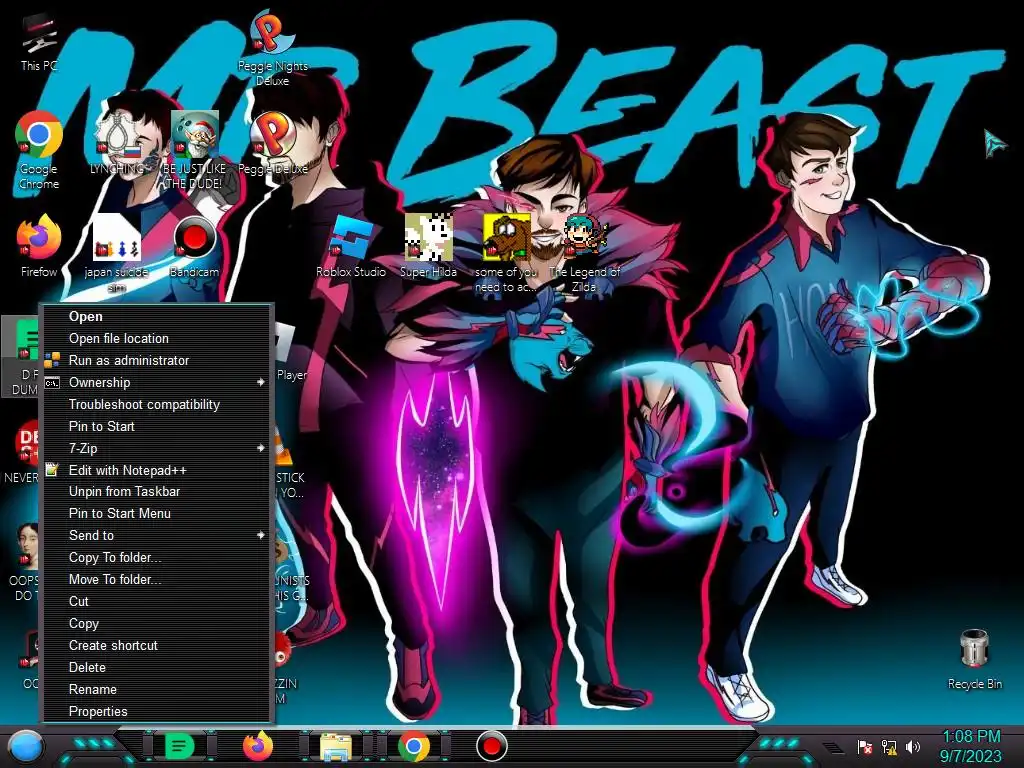This screenshot has height=768, width=1024.
Task: Expand the 7-Zip submenu
Action: [x=156, y=449]
